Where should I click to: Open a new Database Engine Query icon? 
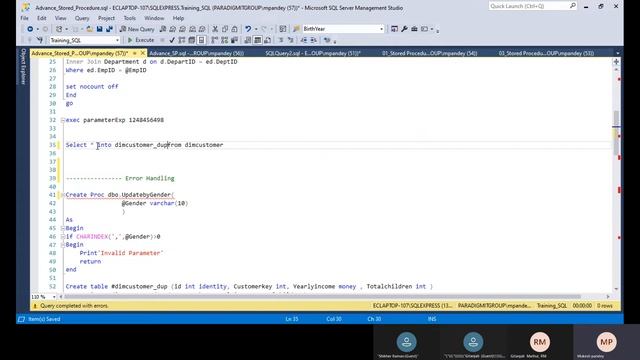162,29
